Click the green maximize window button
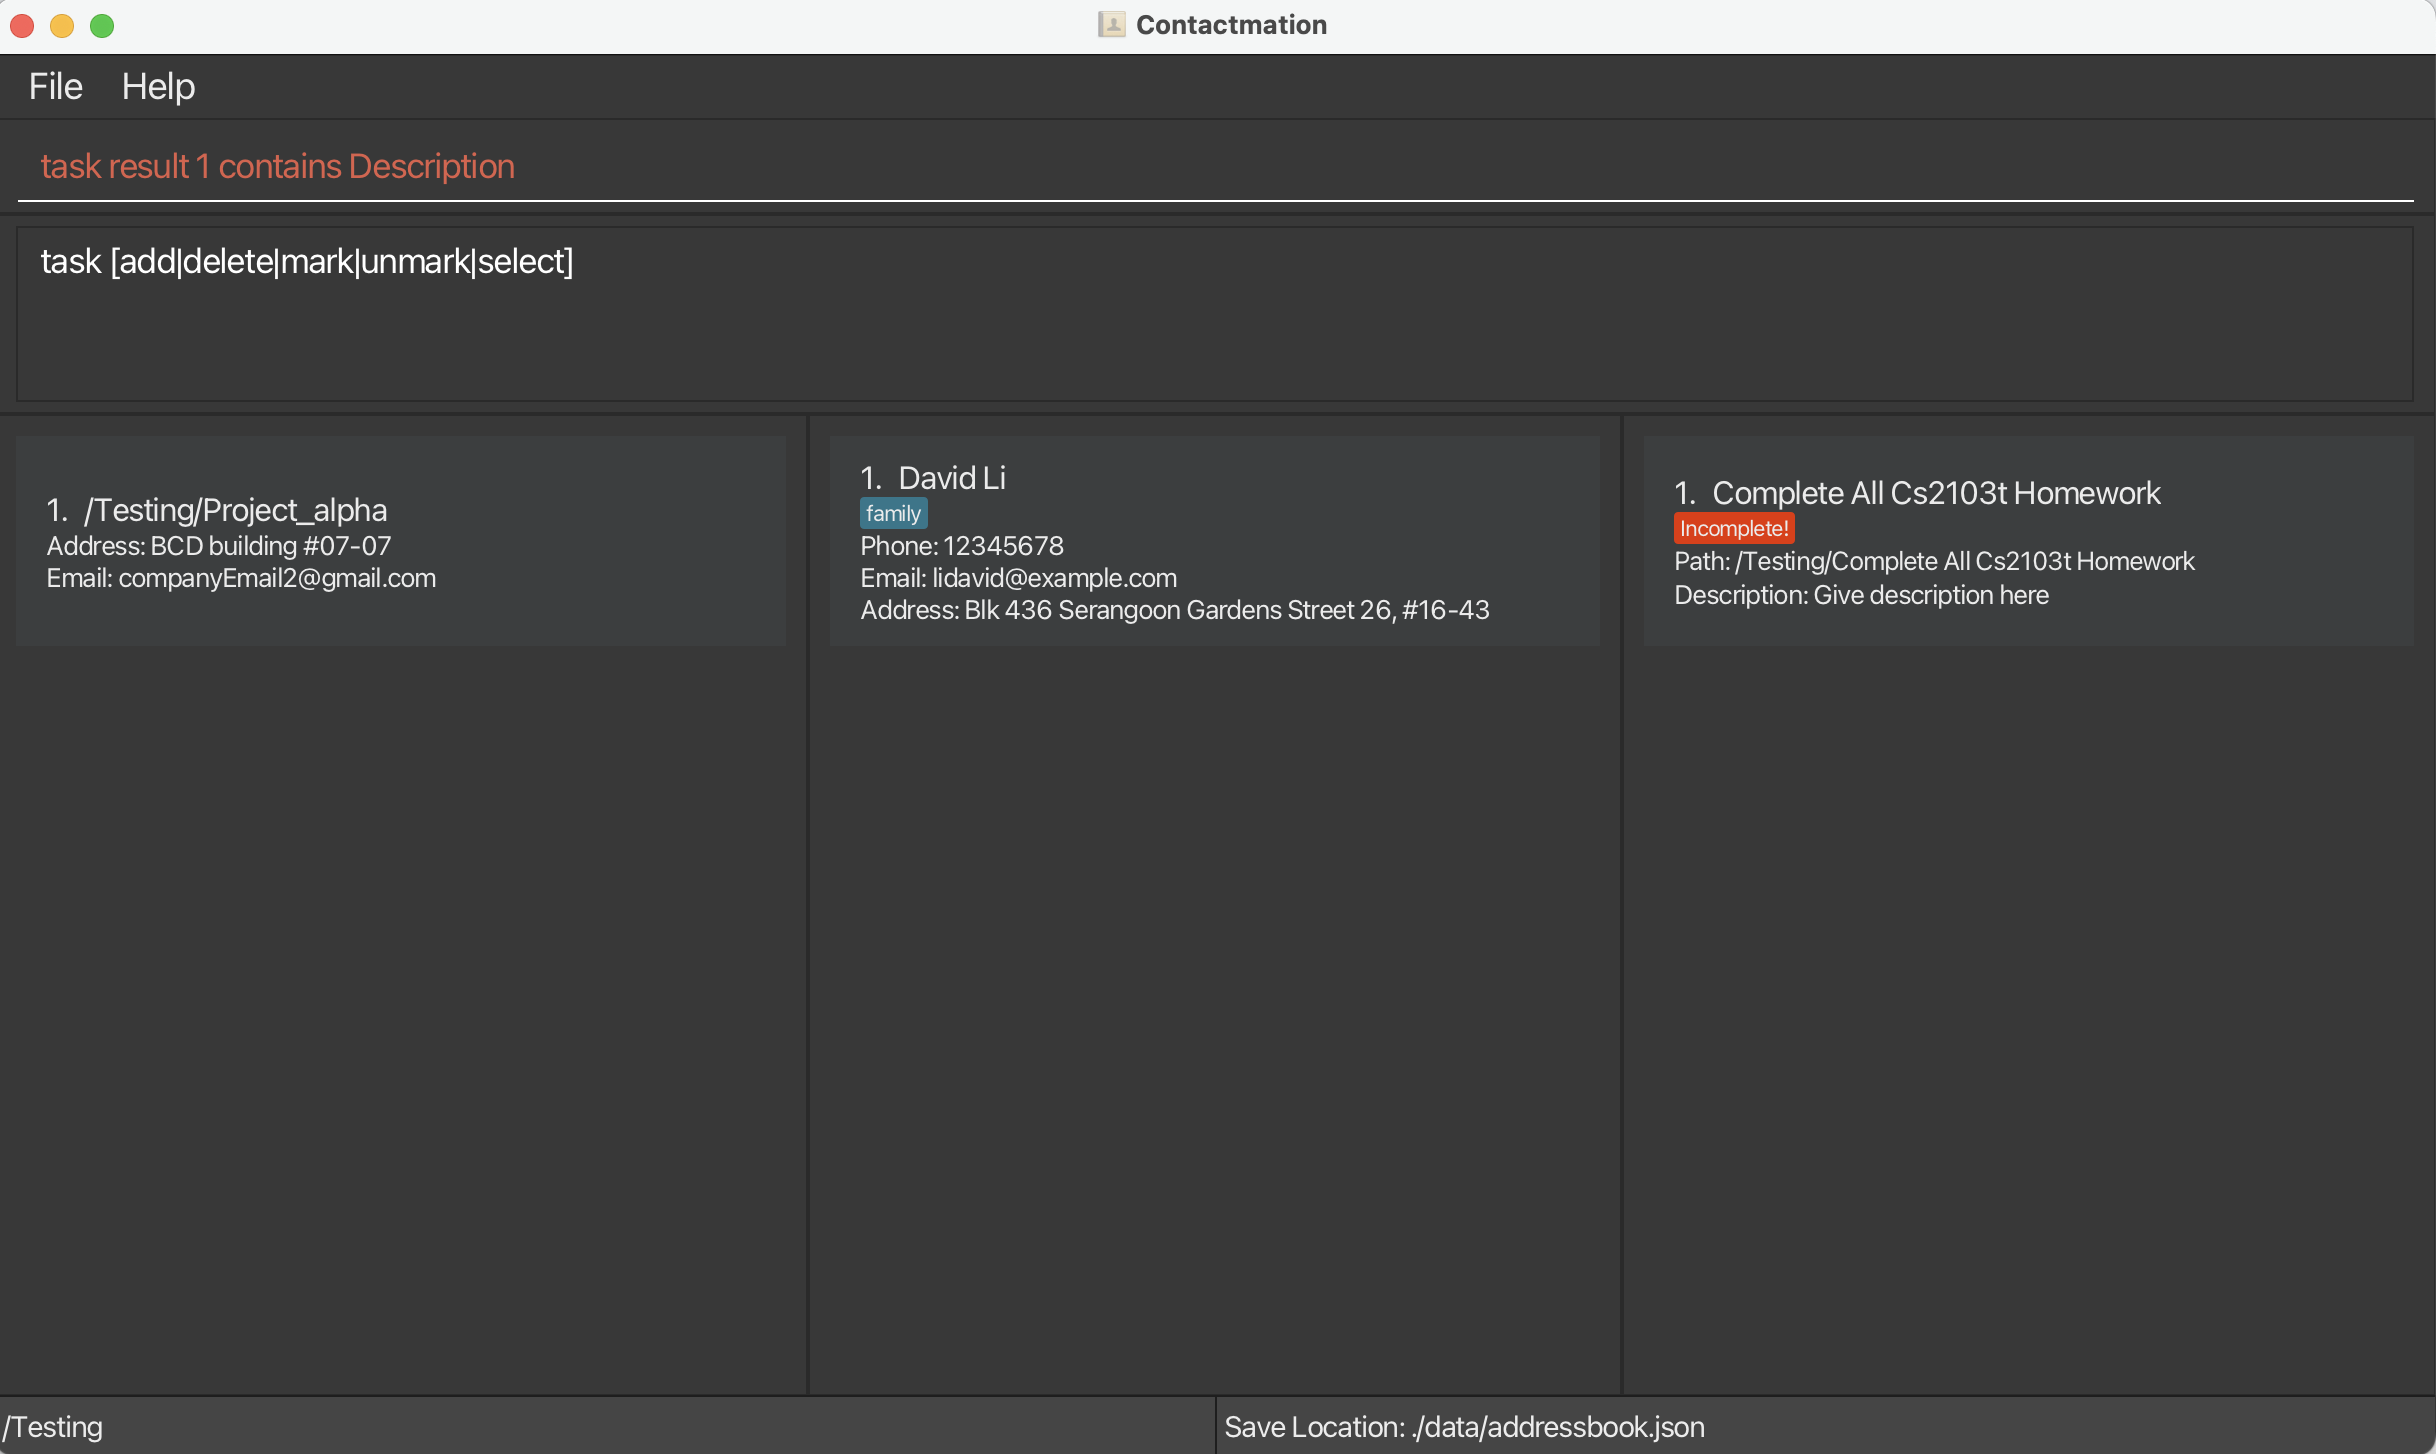2436x1454 pixels. point(102,26)
